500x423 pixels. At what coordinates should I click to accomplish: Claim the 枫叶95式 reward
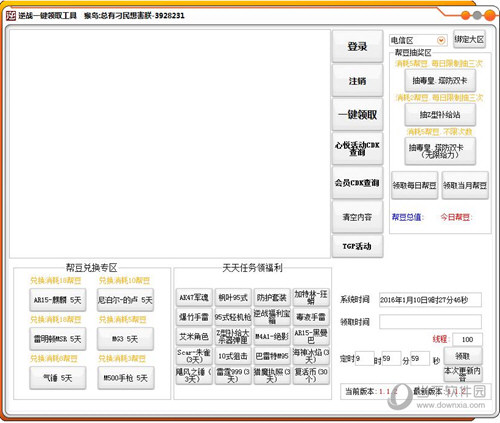click(x=233, y=297)
